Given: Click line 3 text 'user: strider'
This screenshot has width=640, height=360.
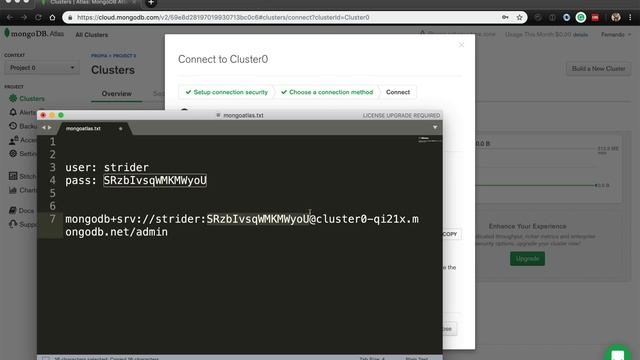Looking at the screenshot, I should 107,167.
